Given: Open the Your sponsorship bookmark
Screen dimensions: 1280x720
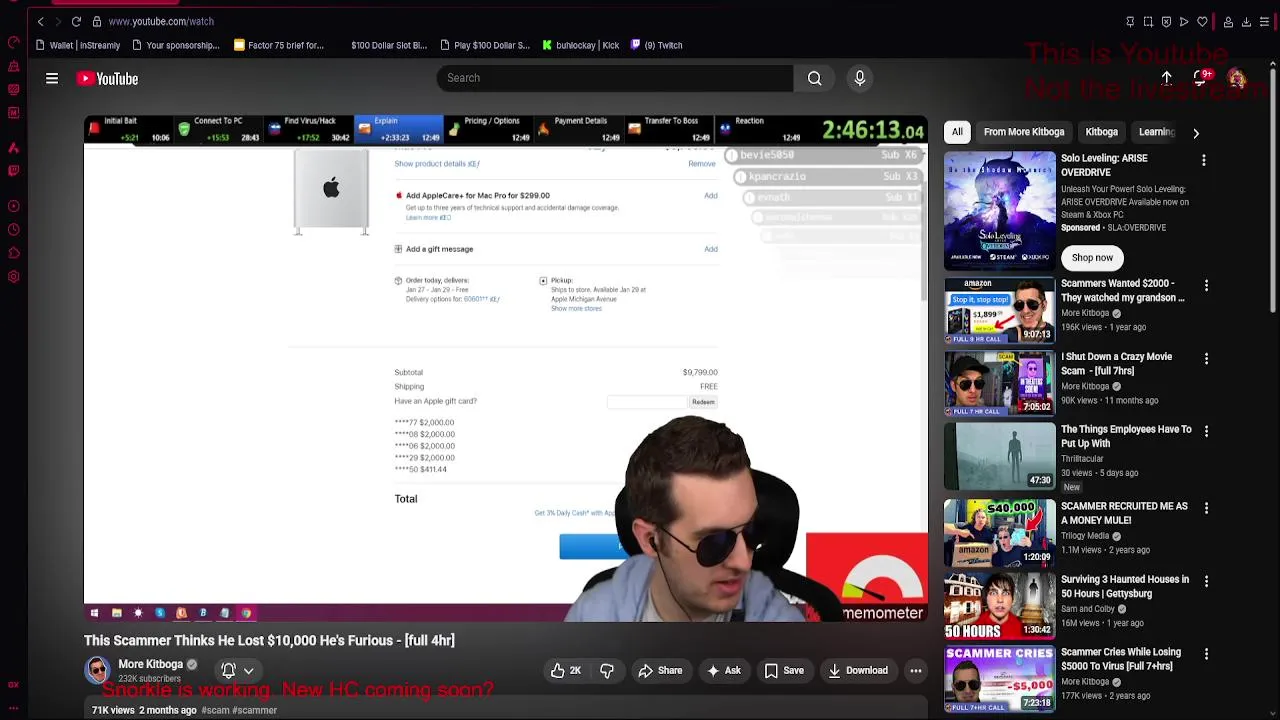Looking at the screenshot, I should (176, 45).
